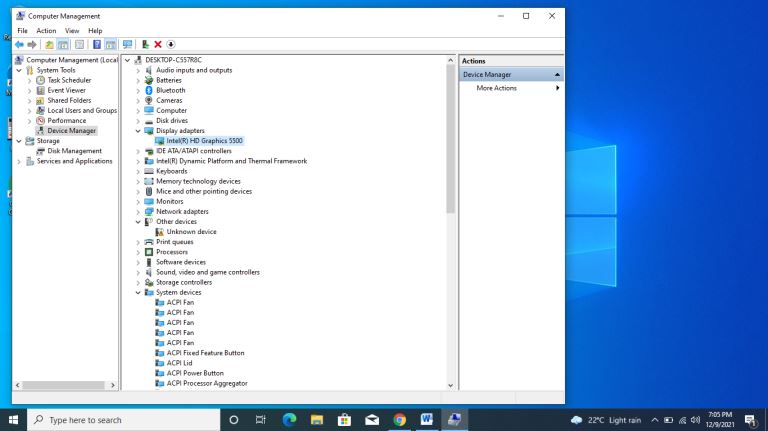
Task: Expand the Keyboards category
Action: click(x=138, y=171)
